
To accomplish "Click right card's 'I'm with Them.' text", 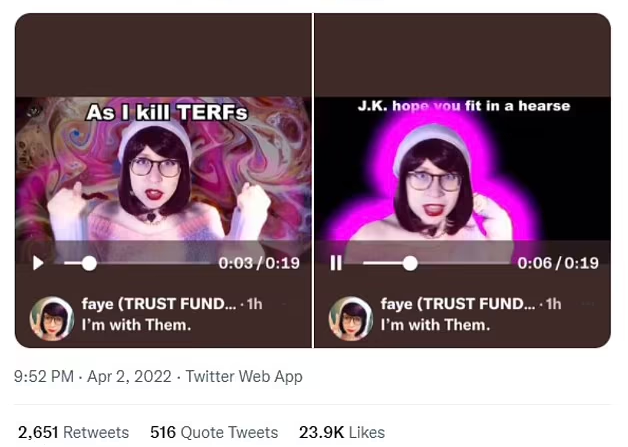I will click(435, 325).
